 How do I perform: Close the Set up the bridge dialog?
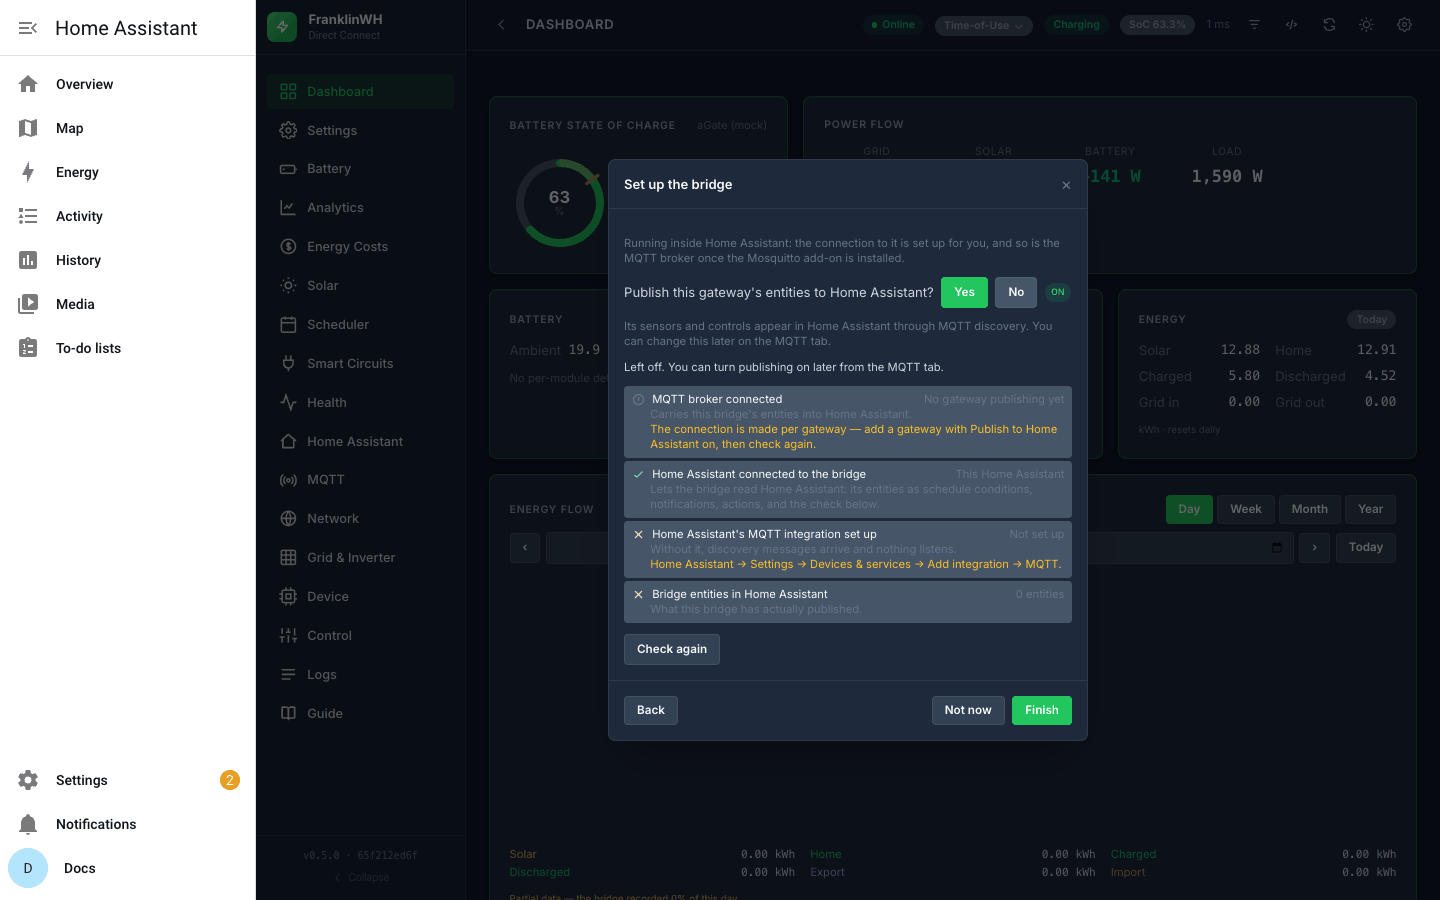(1066, 185)
